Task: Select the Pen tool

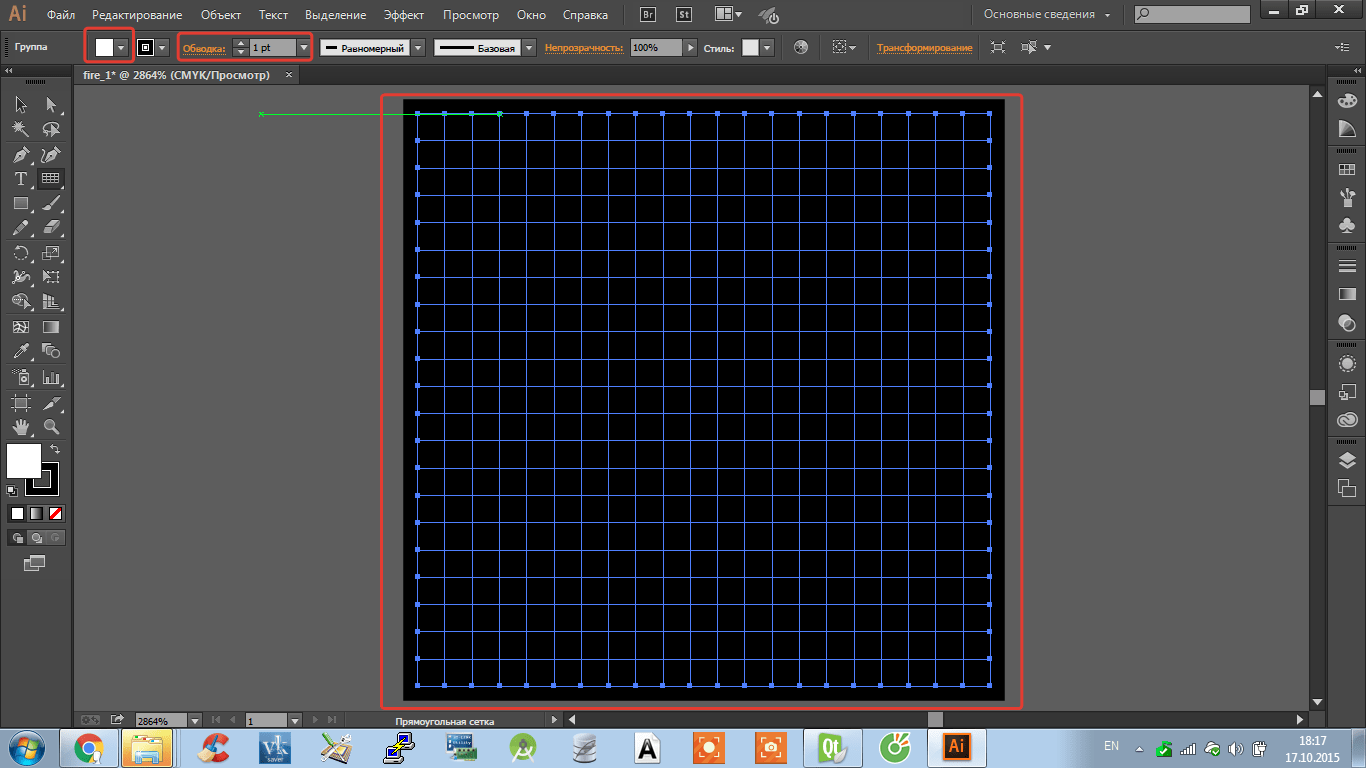Action: [x=20, y=154]
